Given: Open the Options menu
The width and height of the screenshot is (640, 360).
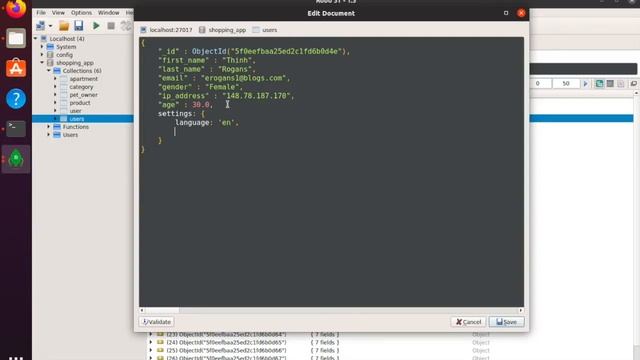Looking at the screenshot, I should (x=81, y=13).
